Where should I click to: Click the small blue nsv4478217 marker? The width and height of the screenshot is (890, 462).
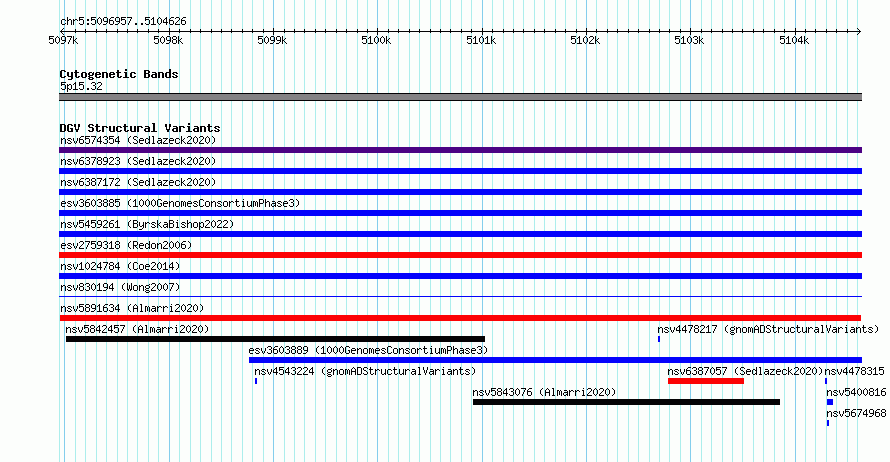tap(658, 339)
